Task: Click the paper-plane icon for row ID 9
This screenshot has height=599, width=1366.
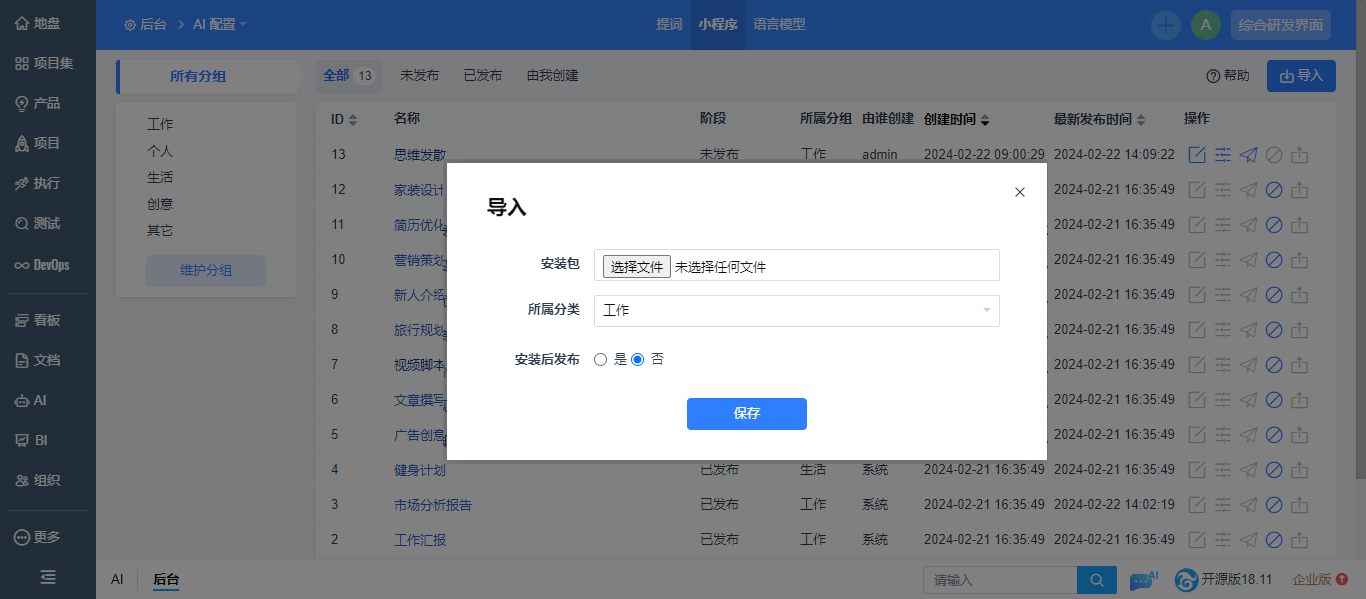Action: tap(1248, 295)
